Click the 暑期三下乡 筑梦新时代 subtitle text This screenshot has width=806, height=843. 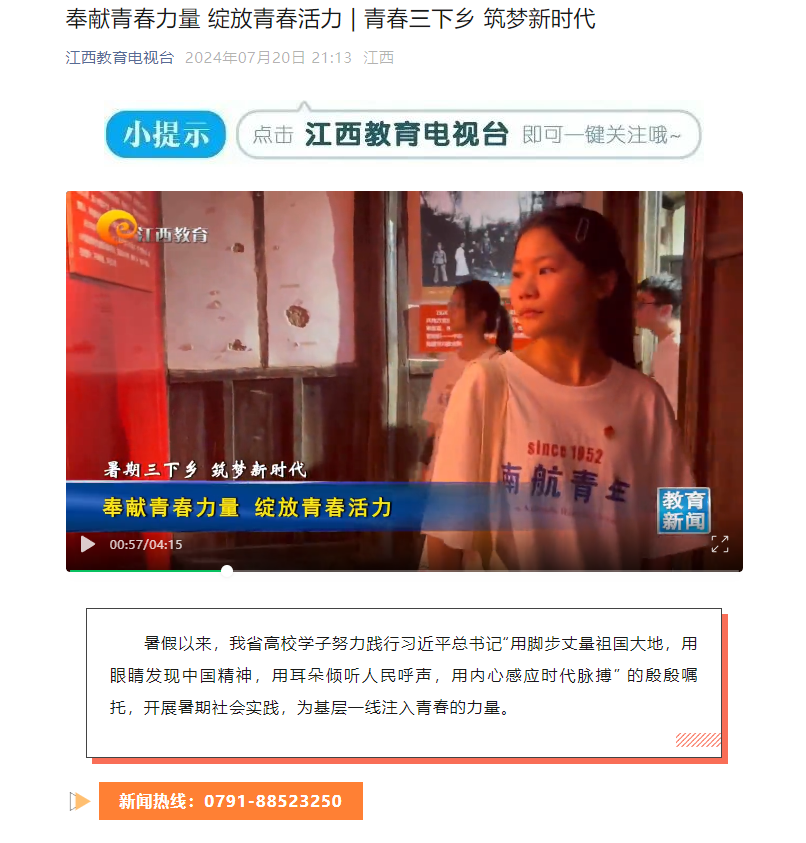click(205, 469)
